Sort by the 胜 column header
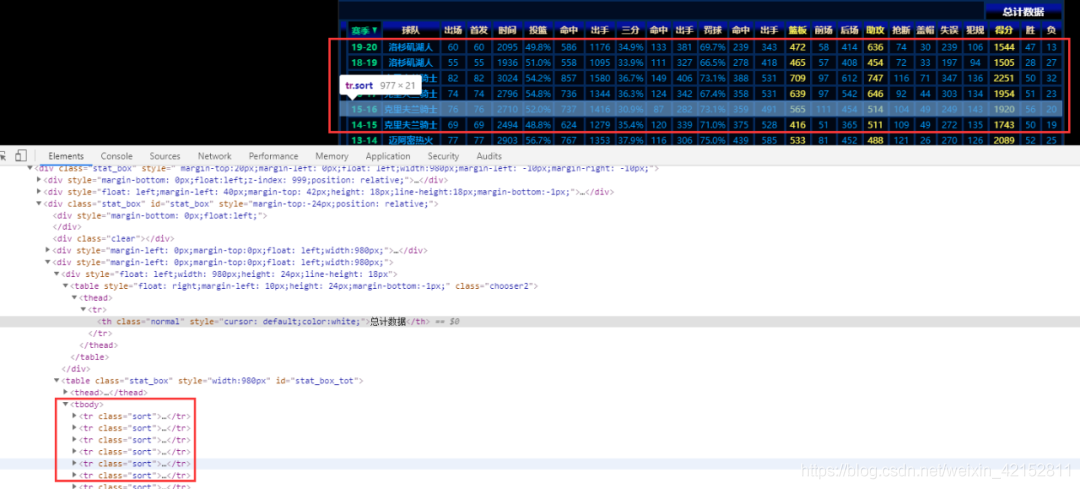Viewport: 1080px width, 489px height. (1030, 30)
